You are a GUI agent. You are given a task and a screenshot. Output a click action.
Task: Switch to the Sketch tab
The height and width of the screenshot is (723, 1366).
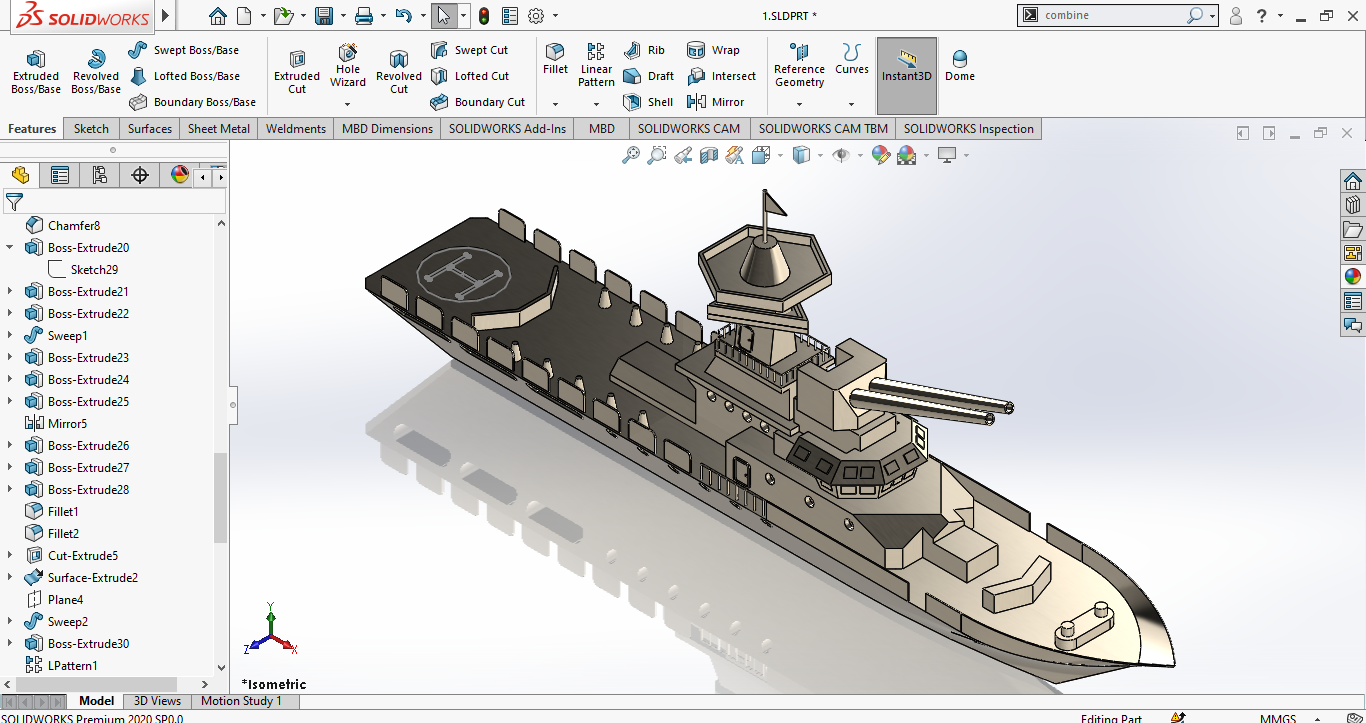click(x=91, y=129)
